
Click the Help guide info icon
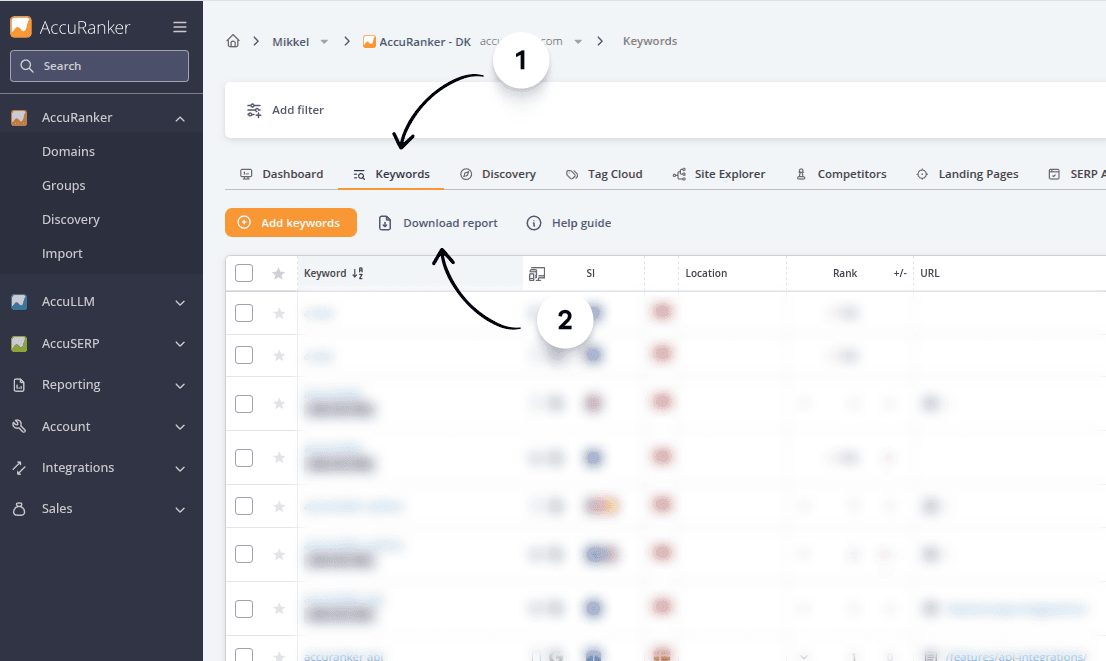point(534,223)
